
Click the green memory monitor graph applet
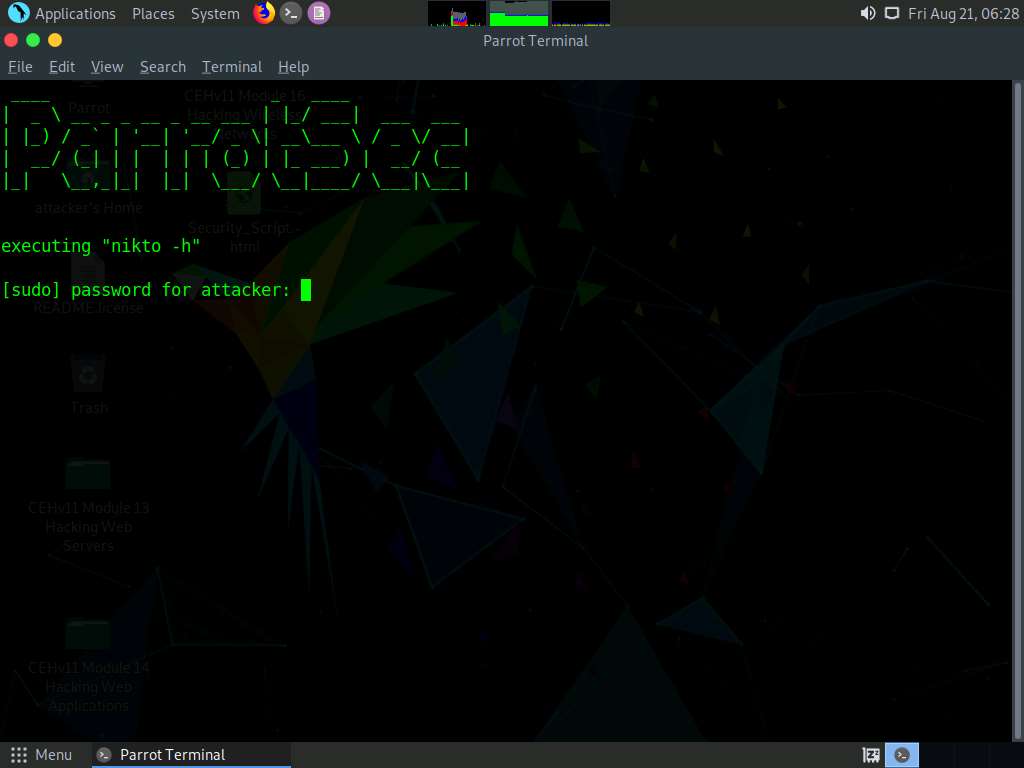(519, 13)
